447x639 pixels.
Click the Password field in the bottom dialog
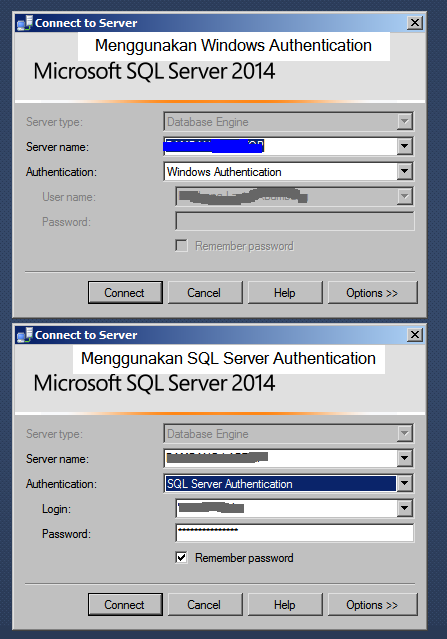tap(295, 533)
